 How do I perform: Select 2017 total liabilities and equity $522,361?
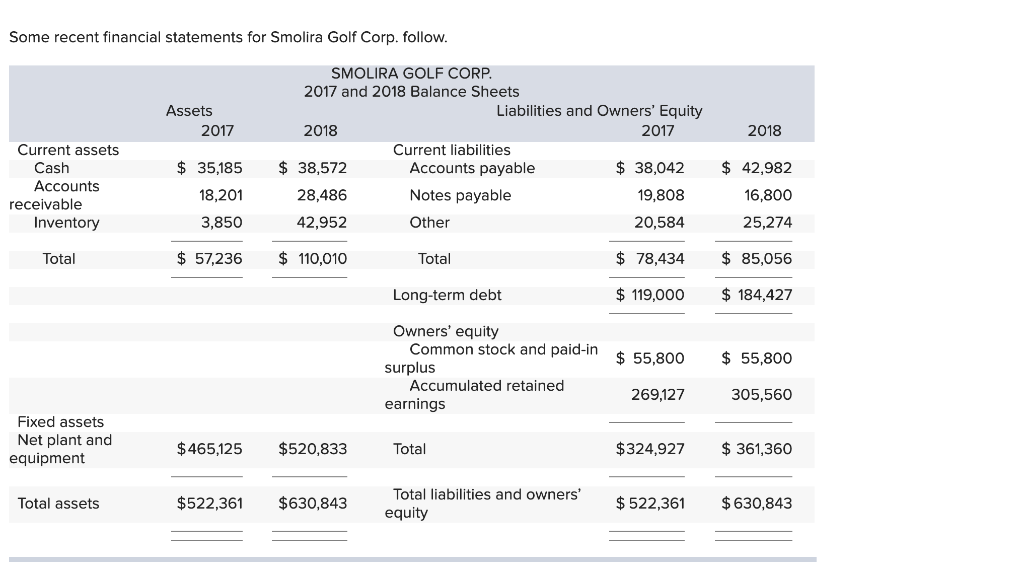point(650,504)
